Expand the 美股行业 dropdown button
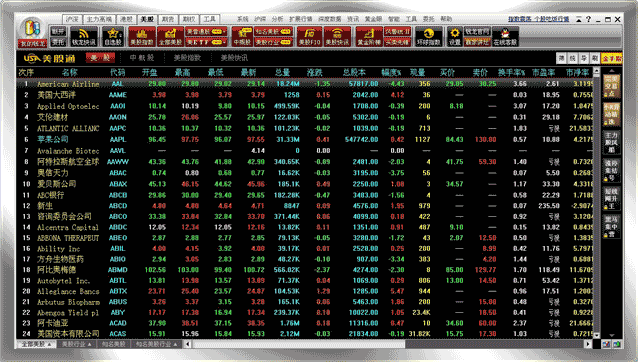 pos(273,41)
